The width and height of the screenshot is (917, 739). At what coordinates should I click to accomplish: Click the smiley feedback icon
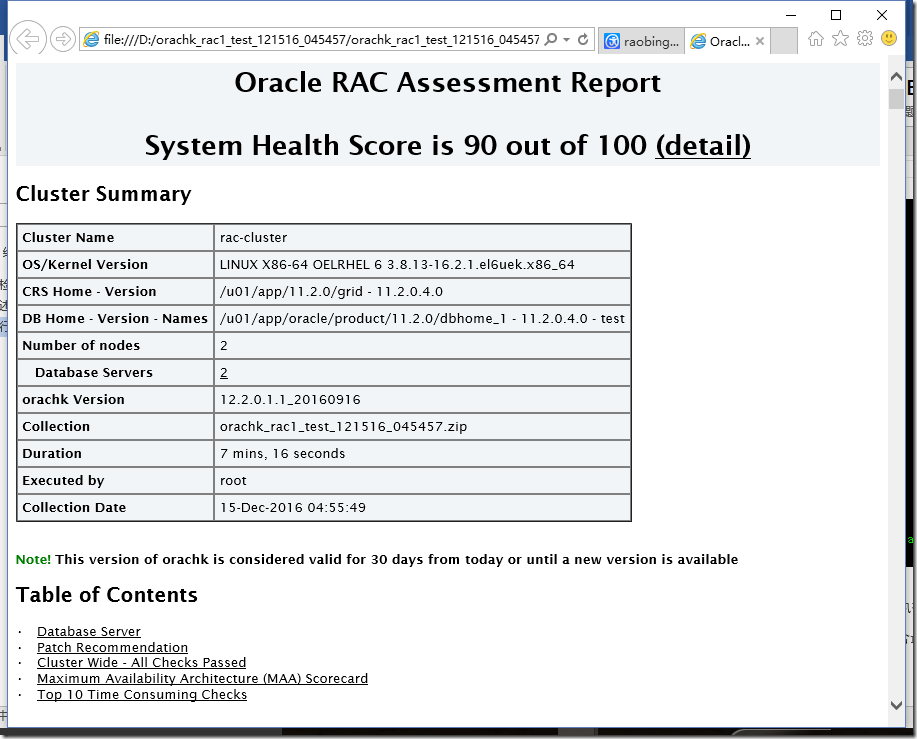(x=888, y=38)
